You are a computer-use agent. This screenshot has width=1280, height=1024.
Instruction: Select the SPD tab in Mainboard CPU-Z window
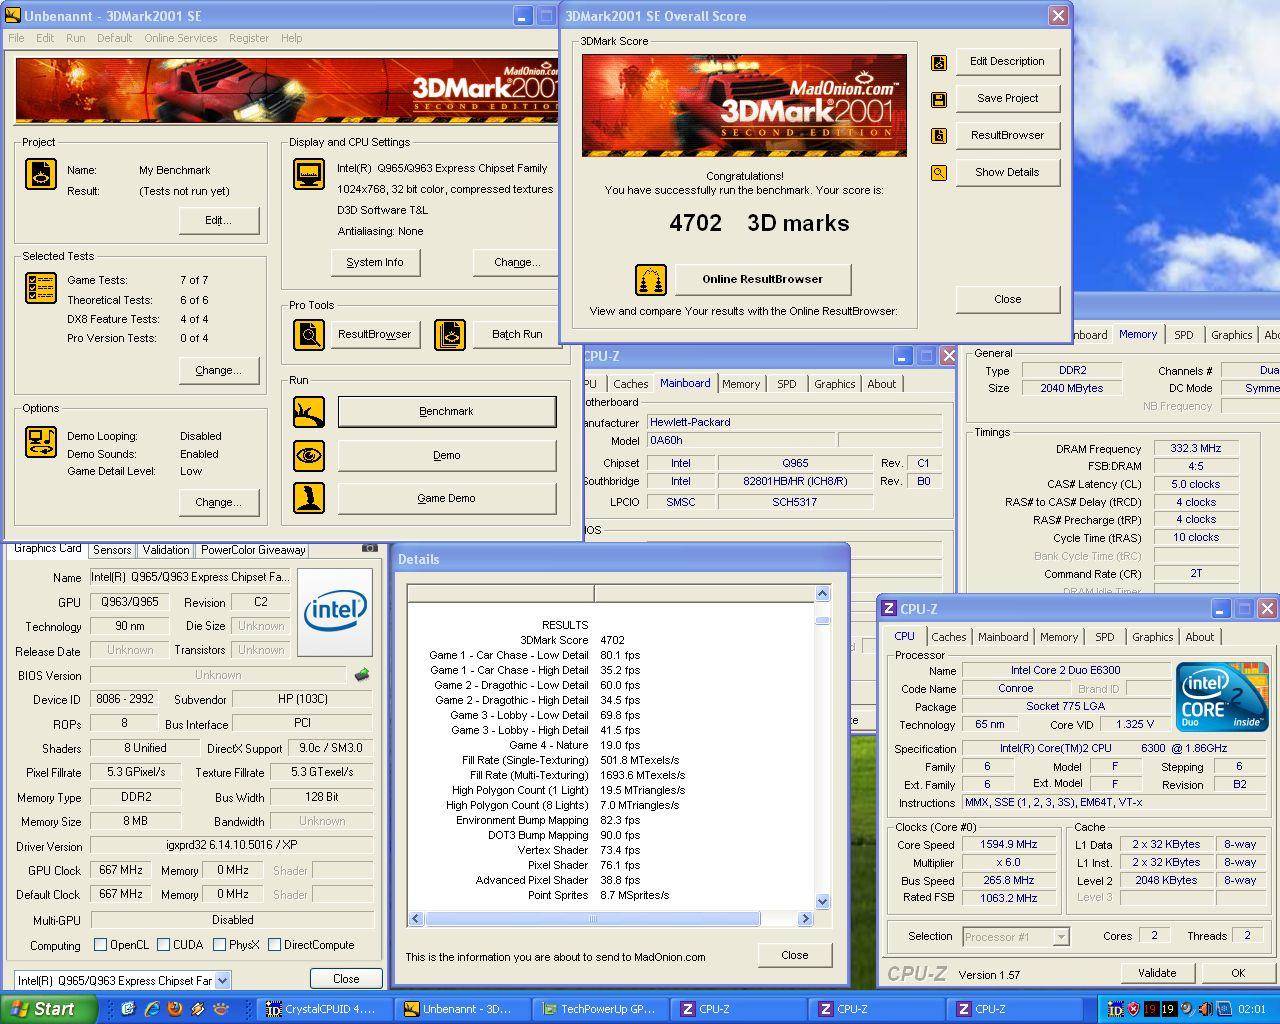click(x=787, y=384)
